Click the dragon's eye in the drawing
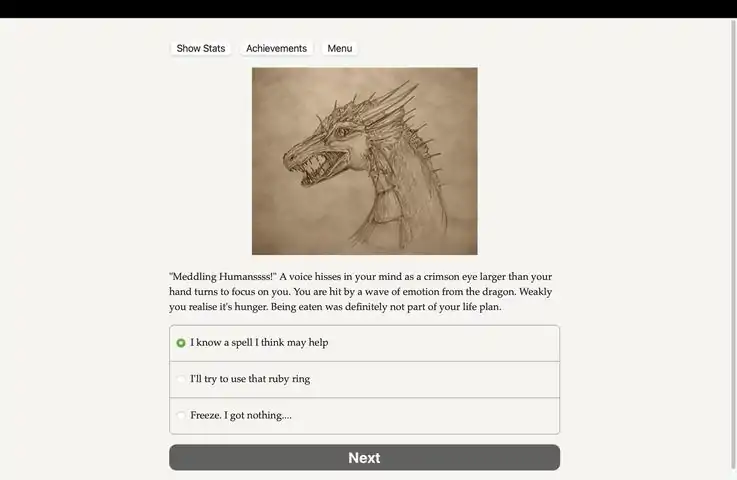The width and height of the screenshot is (737, 480). coord(342,132)
